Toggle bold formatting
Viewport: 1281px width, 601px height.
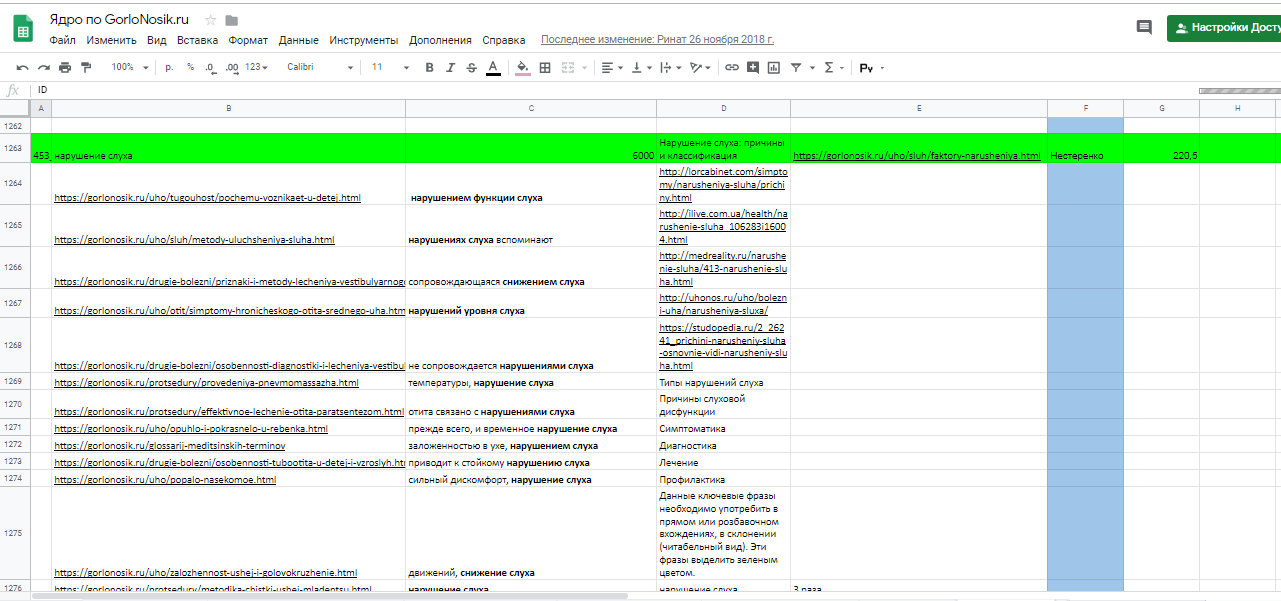429,67
